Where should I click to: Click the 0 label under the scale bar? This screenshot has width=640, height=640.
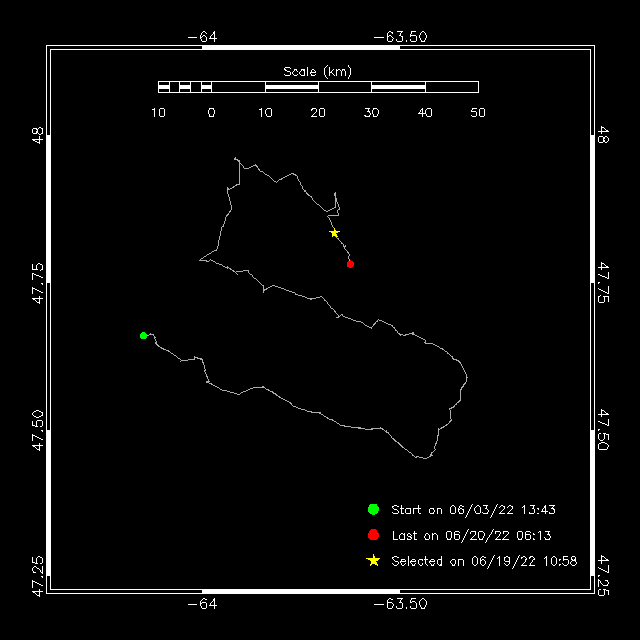pos(211,113)
